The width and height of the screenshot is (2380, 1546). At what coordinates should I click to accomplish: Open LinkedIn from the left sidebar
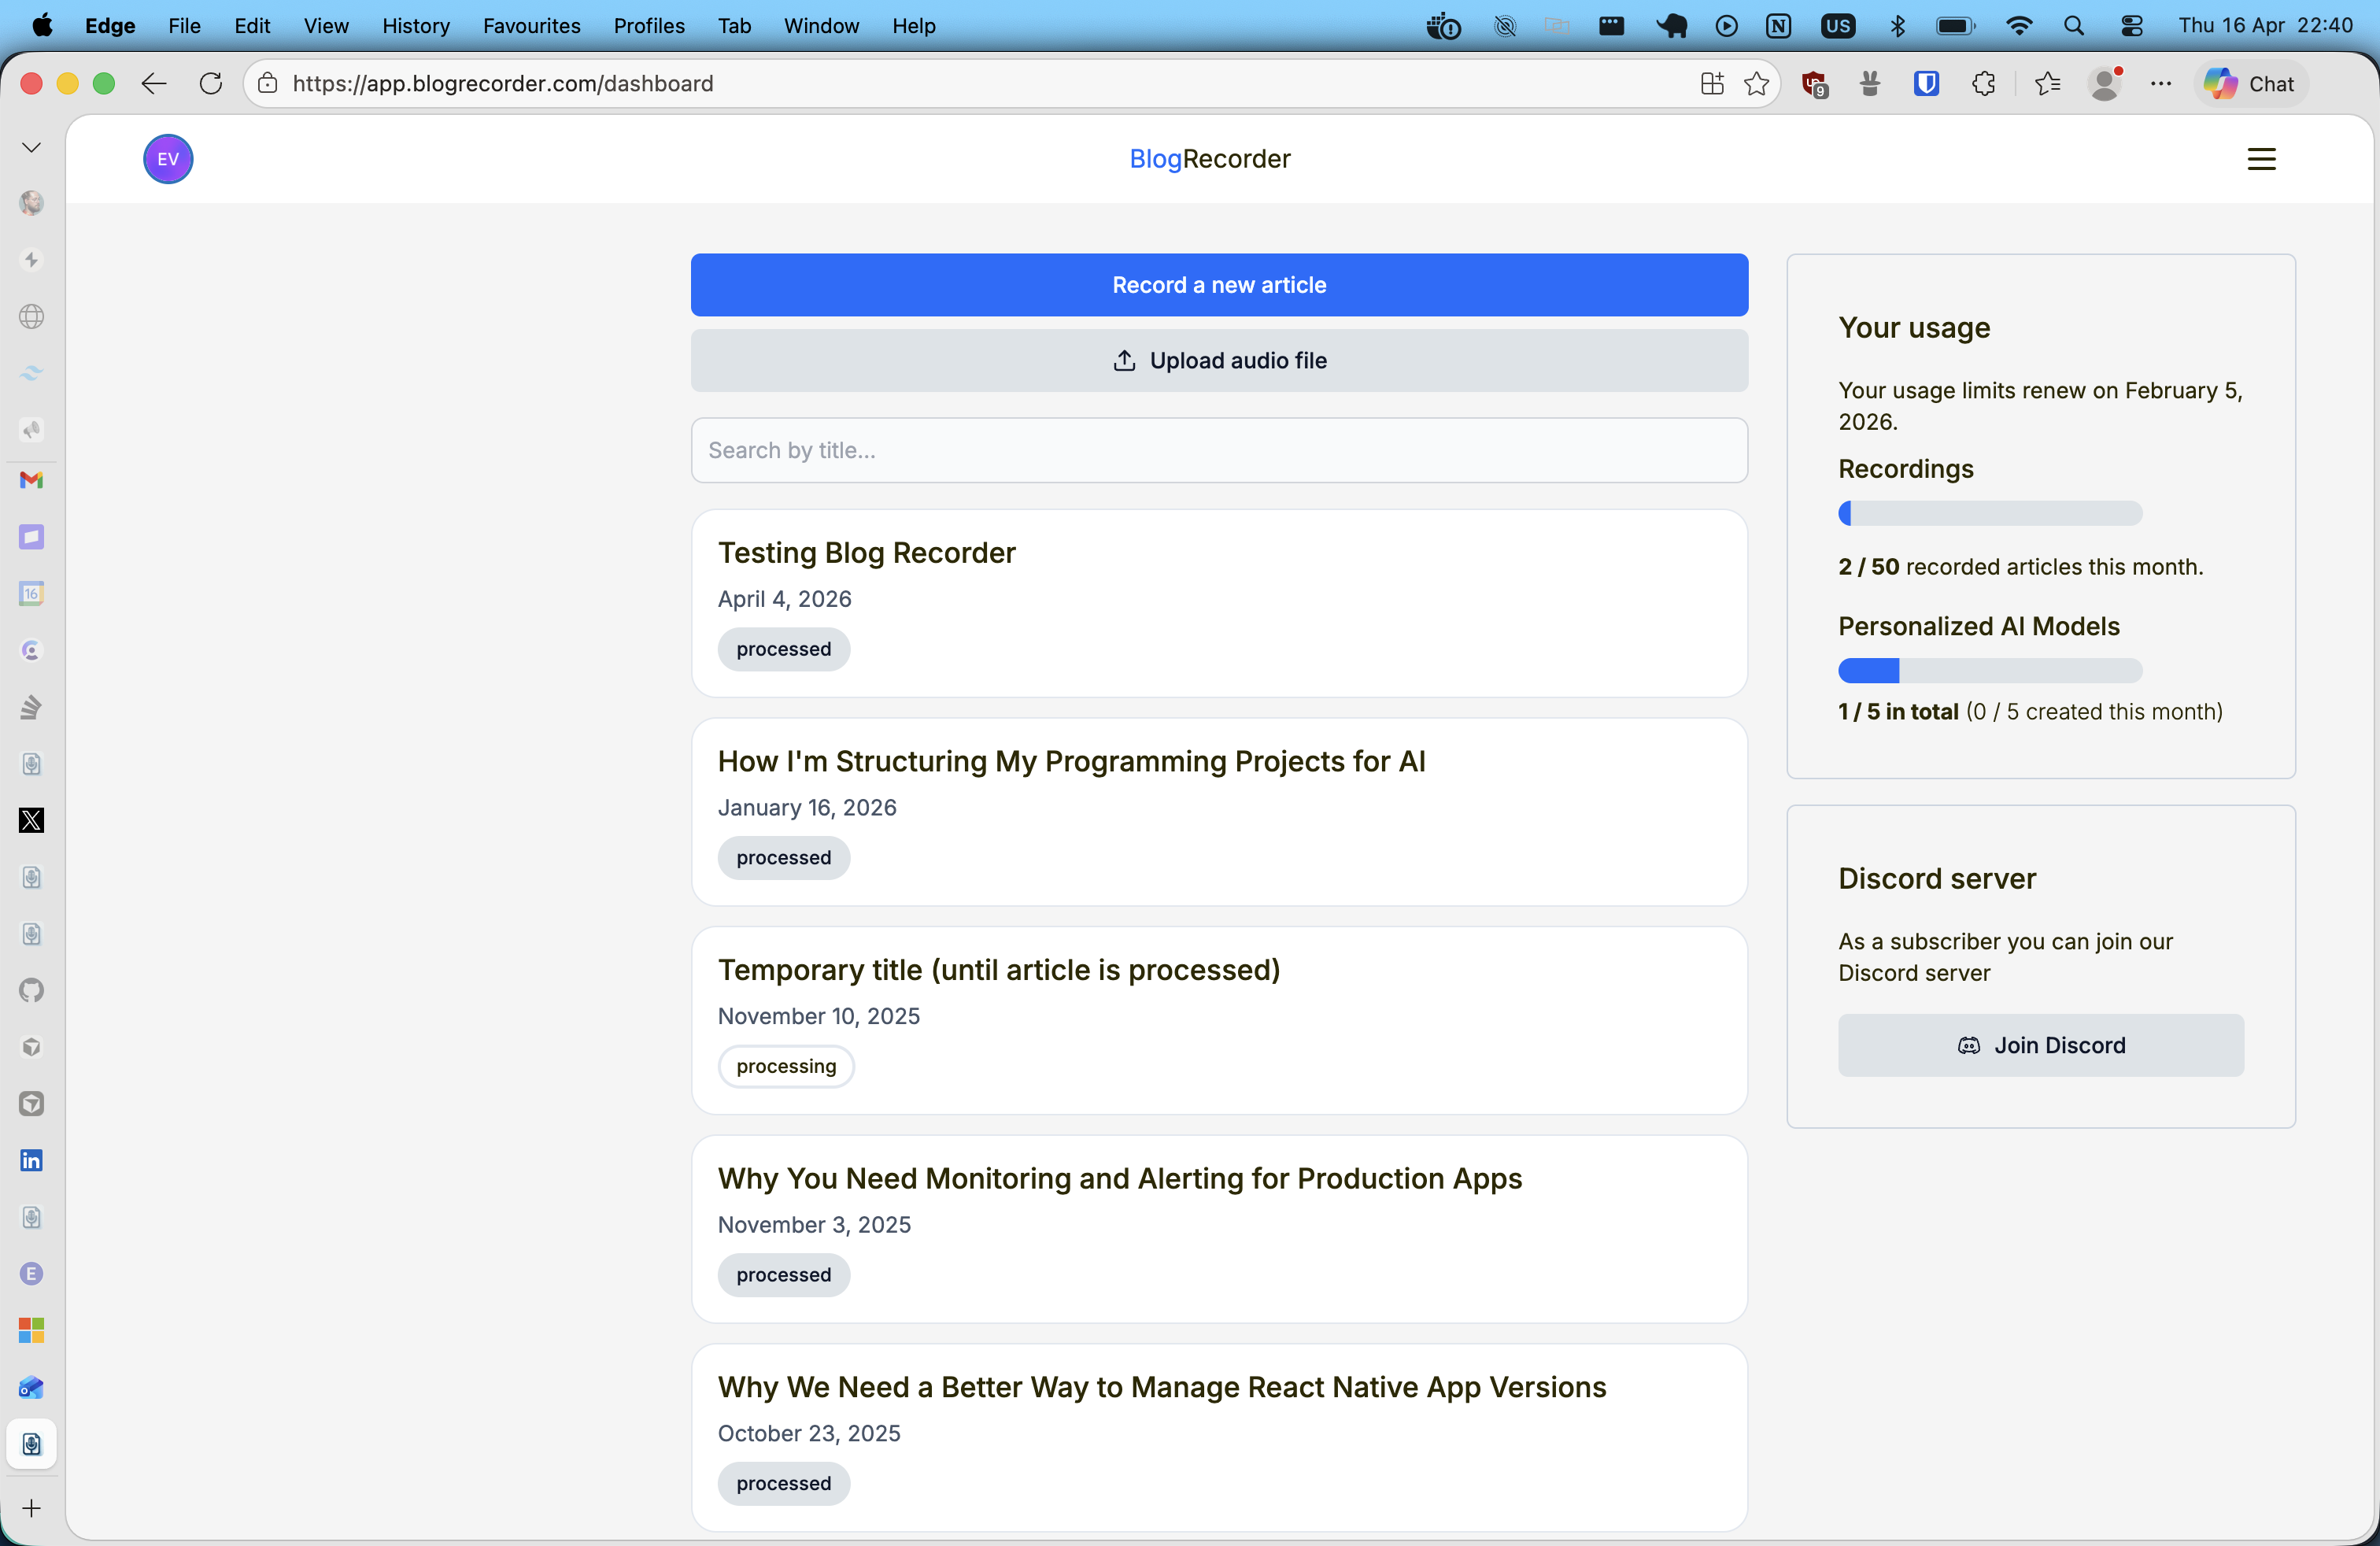tap(31, 1159)
